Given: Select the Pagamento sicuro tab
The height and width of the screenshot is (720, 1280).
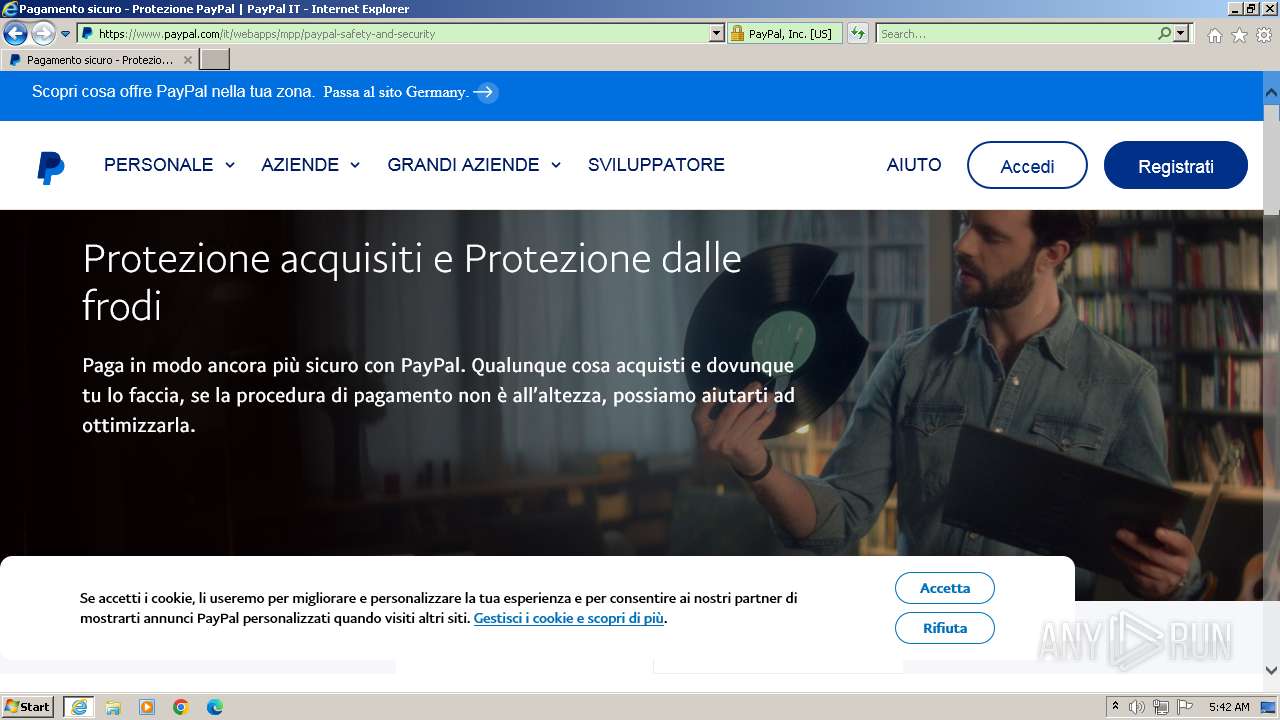Looking at the screenshot, I should pyautogui.click(x=100, y=60).
